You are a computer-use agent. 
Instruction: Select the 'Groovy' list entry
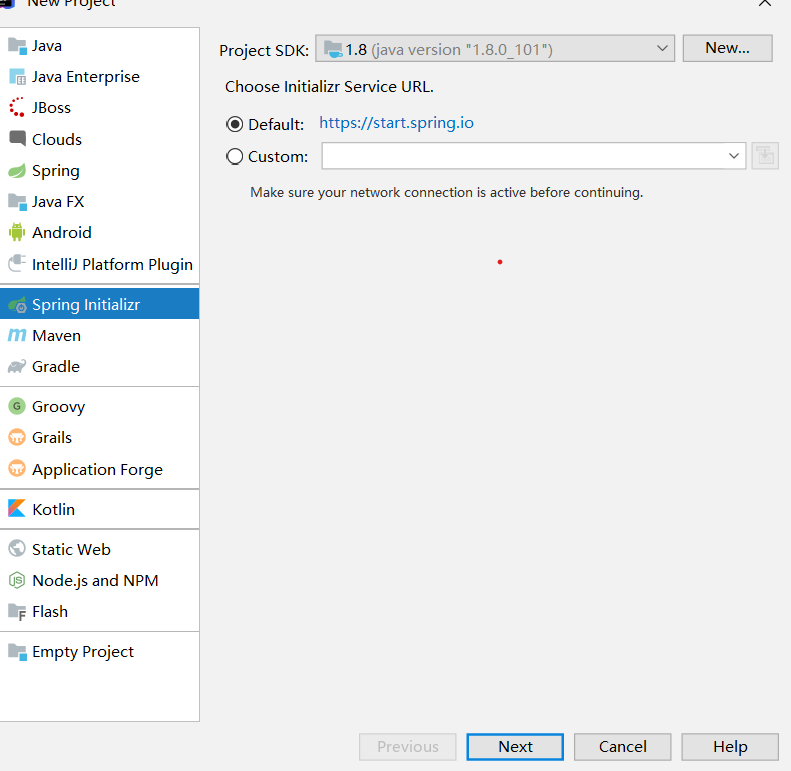point(99,407)
